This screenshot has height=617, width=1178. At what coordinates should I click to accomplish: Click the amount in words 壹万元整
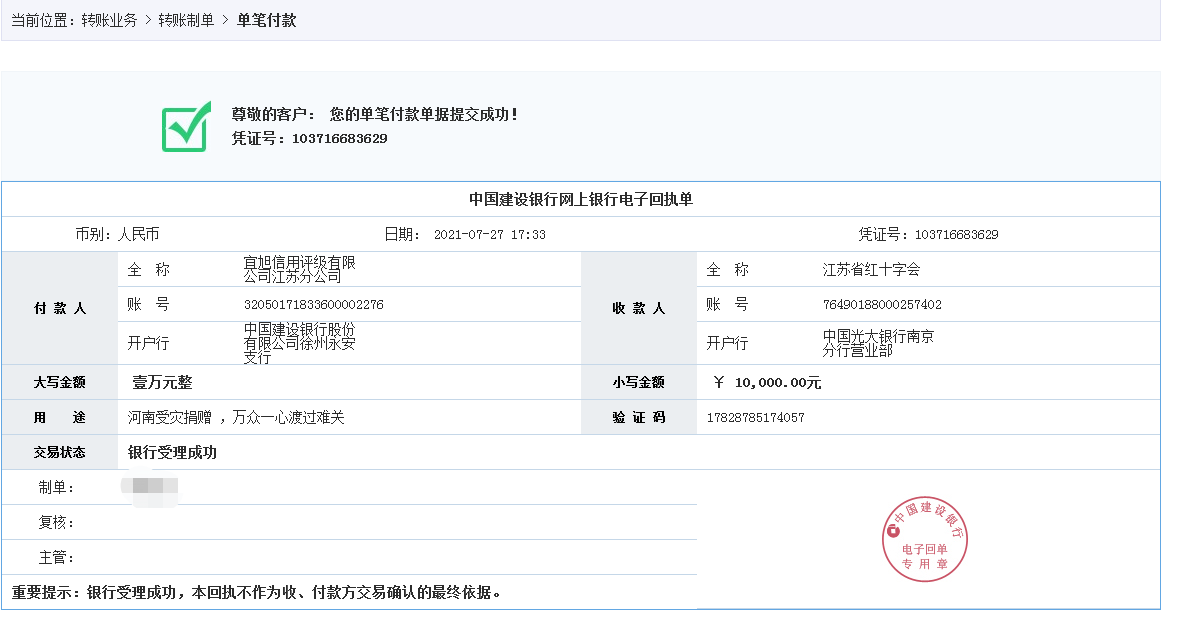tap(162, 383)
